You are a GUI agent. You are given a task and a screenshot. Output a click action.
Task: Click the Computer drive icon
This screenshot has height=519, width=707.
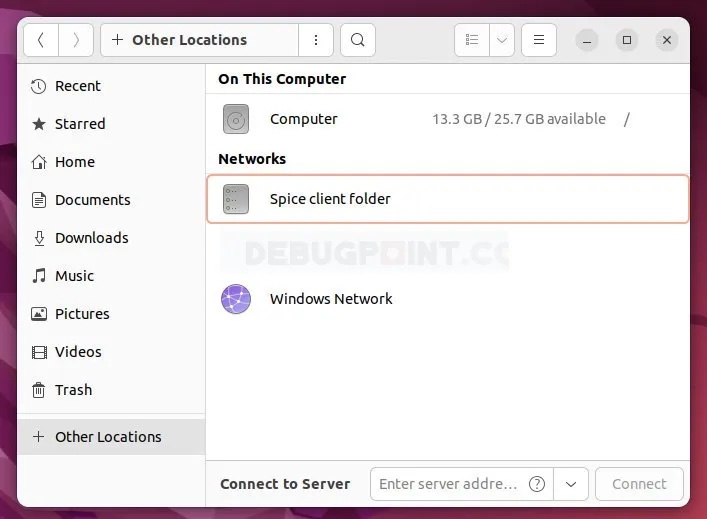click(x=236, y=119)
